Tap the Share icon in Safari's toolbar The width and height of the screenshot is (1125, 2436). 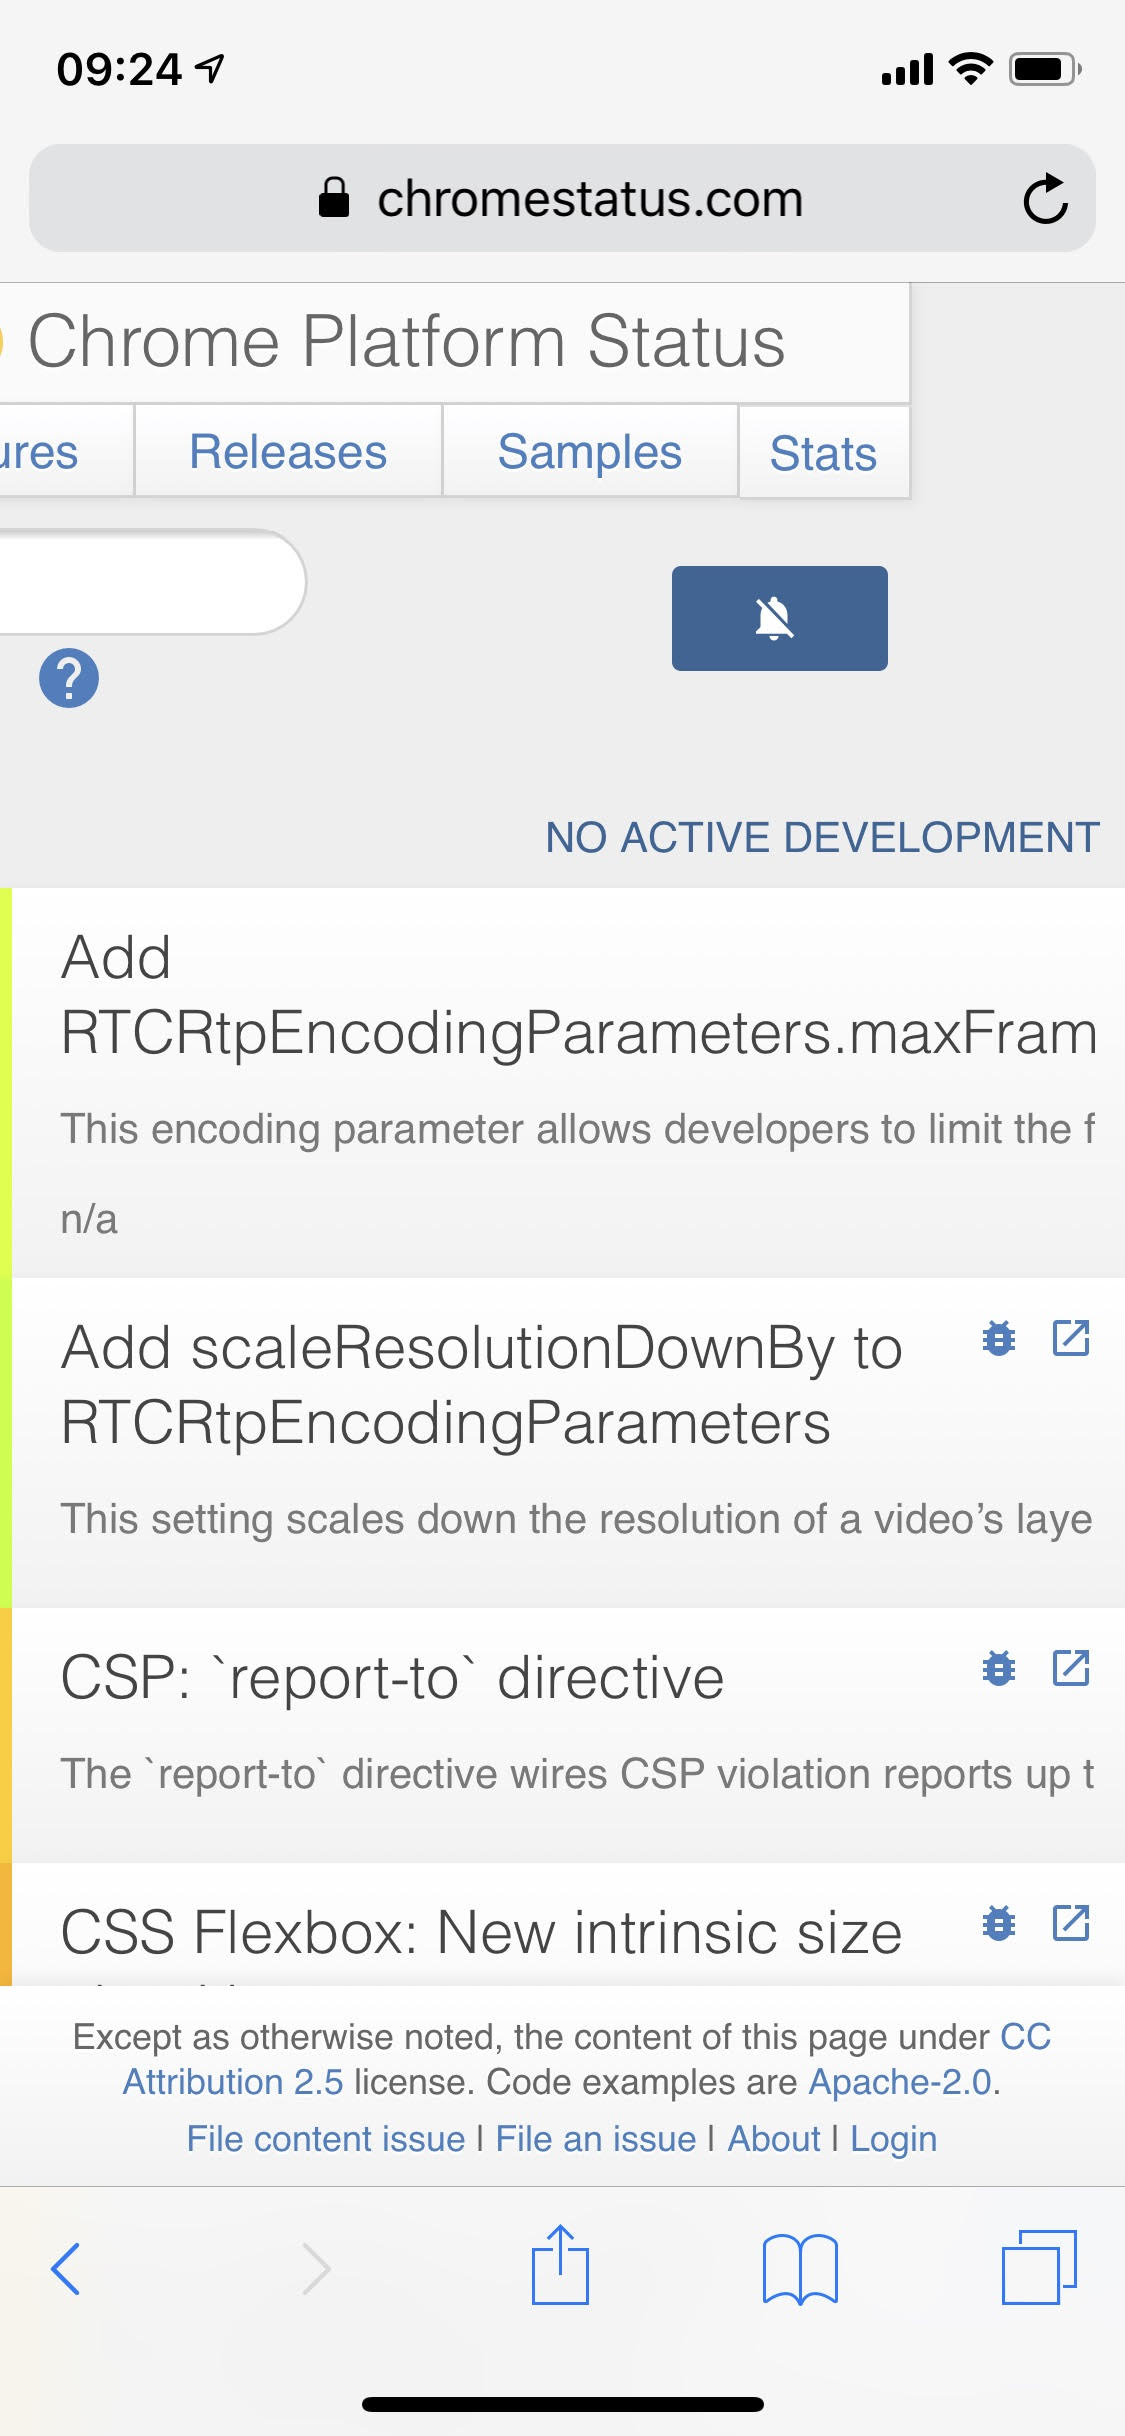pyautogui.click(x=562, y=2268)
